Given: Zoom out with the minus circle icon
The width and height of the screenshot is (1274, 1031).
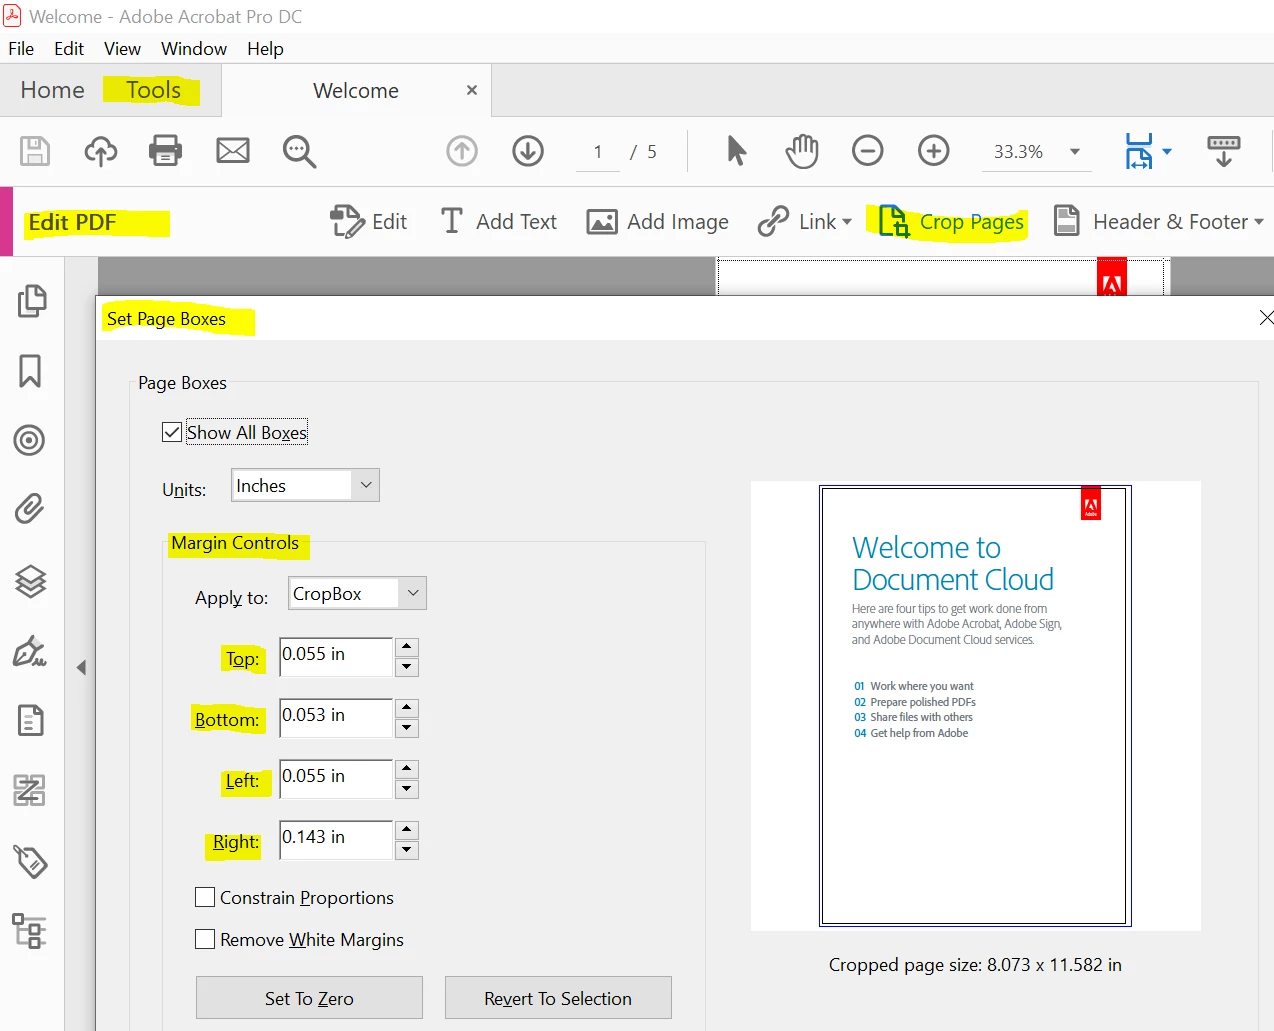Looking at the screenshot, I should pyautogui.click(x=868, y=151).
